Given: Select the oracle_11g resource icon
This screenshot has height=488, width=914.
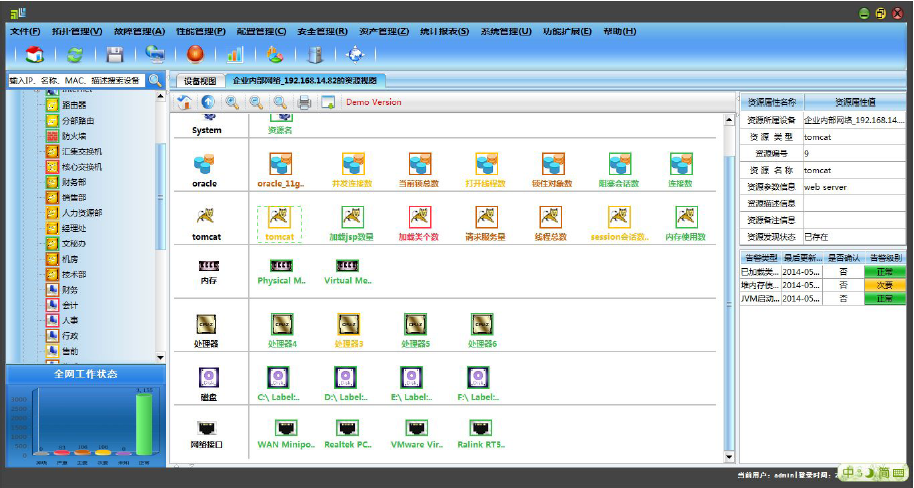Looking at the screenshot, I should tap(280, 164).
